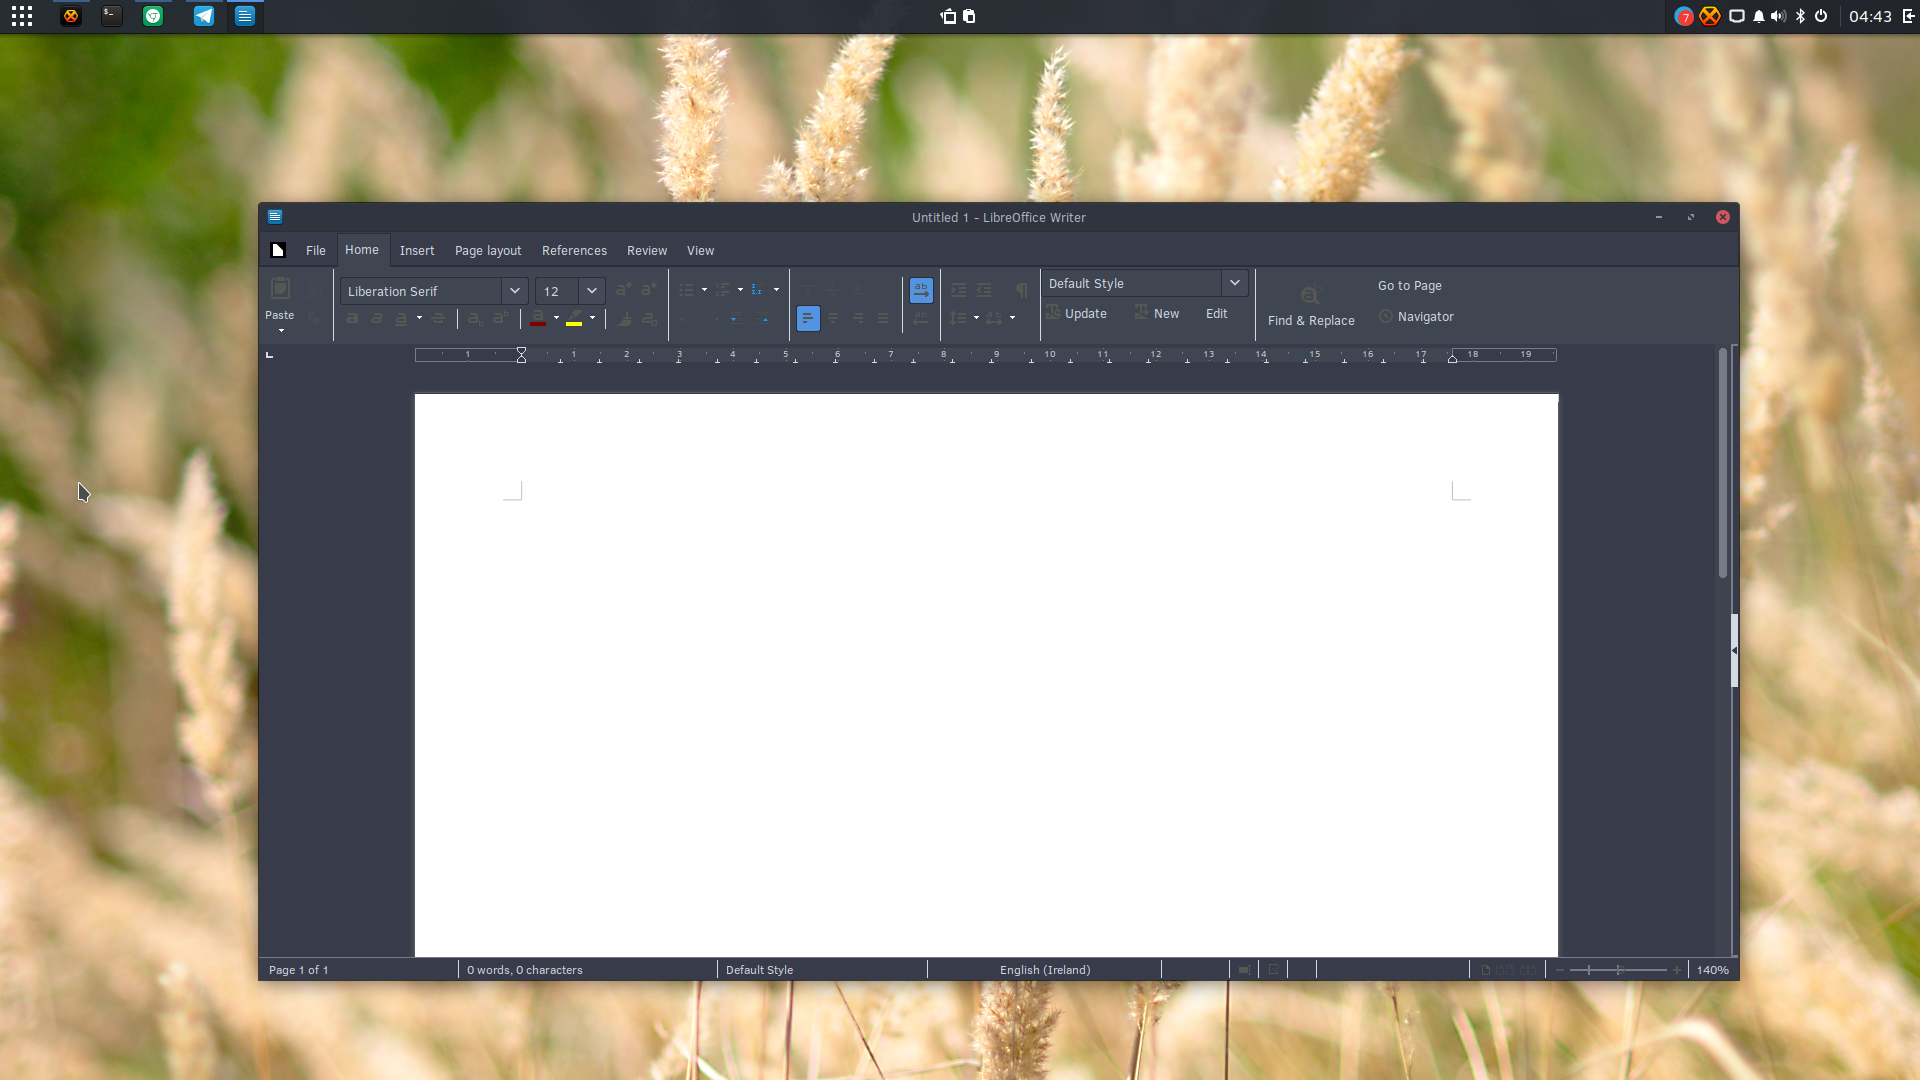Image resolution: width=1920 pixels, height=1080 pixels.
Task: Click the Cut scissors icon
Action: click(x=313, y=290)
